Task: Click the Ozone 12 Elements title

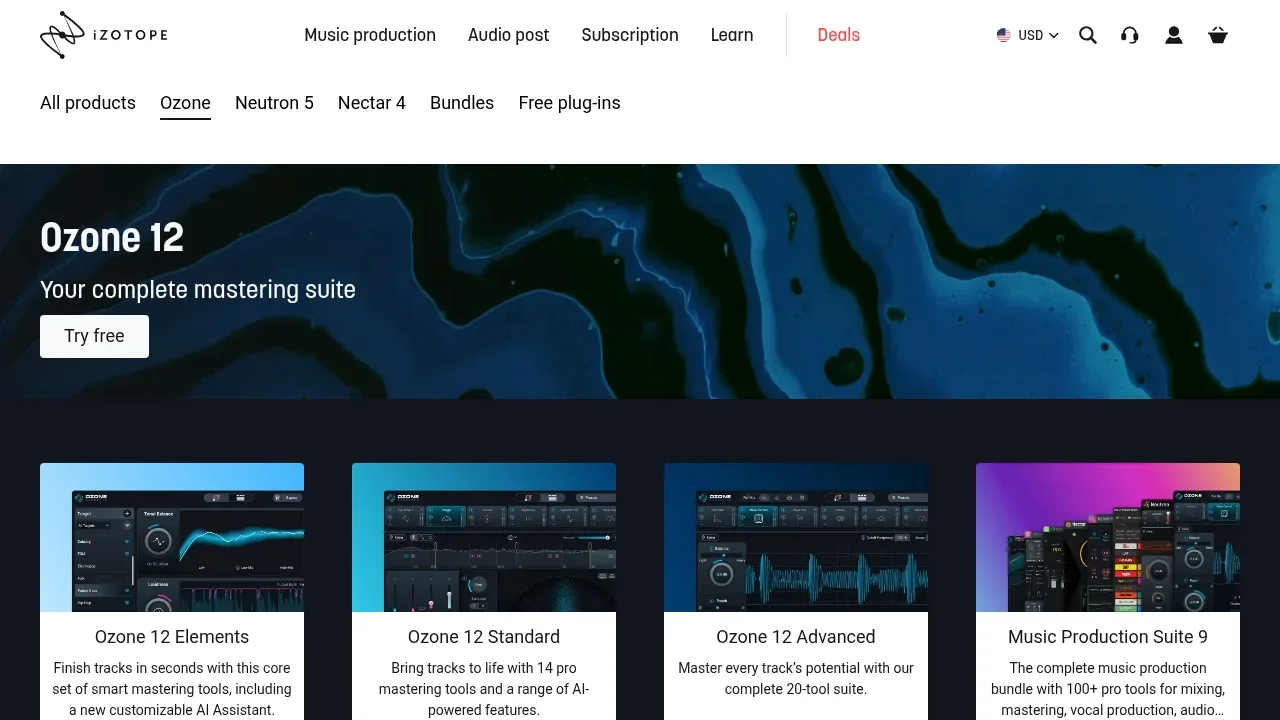Action: click(172, 637)
